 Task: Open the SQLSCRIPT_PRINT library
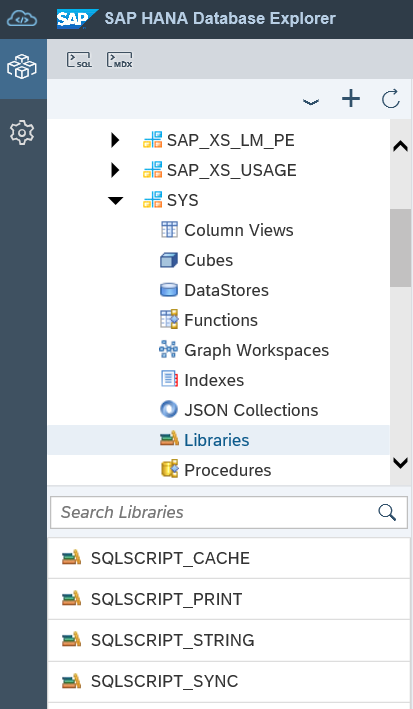(x=229, y=599)
